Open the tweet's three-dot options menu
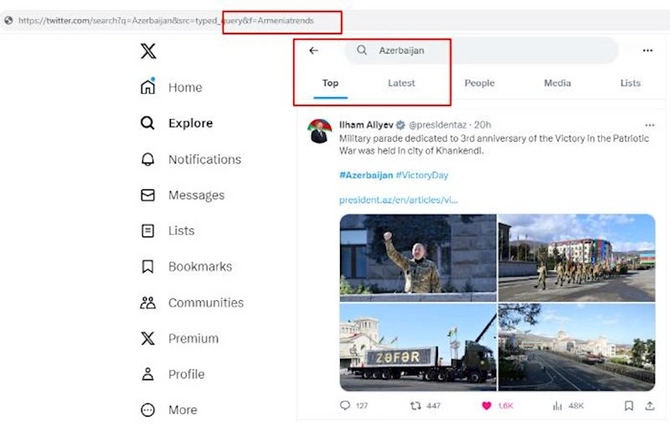Viewport: 670px width, 441px height. [x=649, y=125]
